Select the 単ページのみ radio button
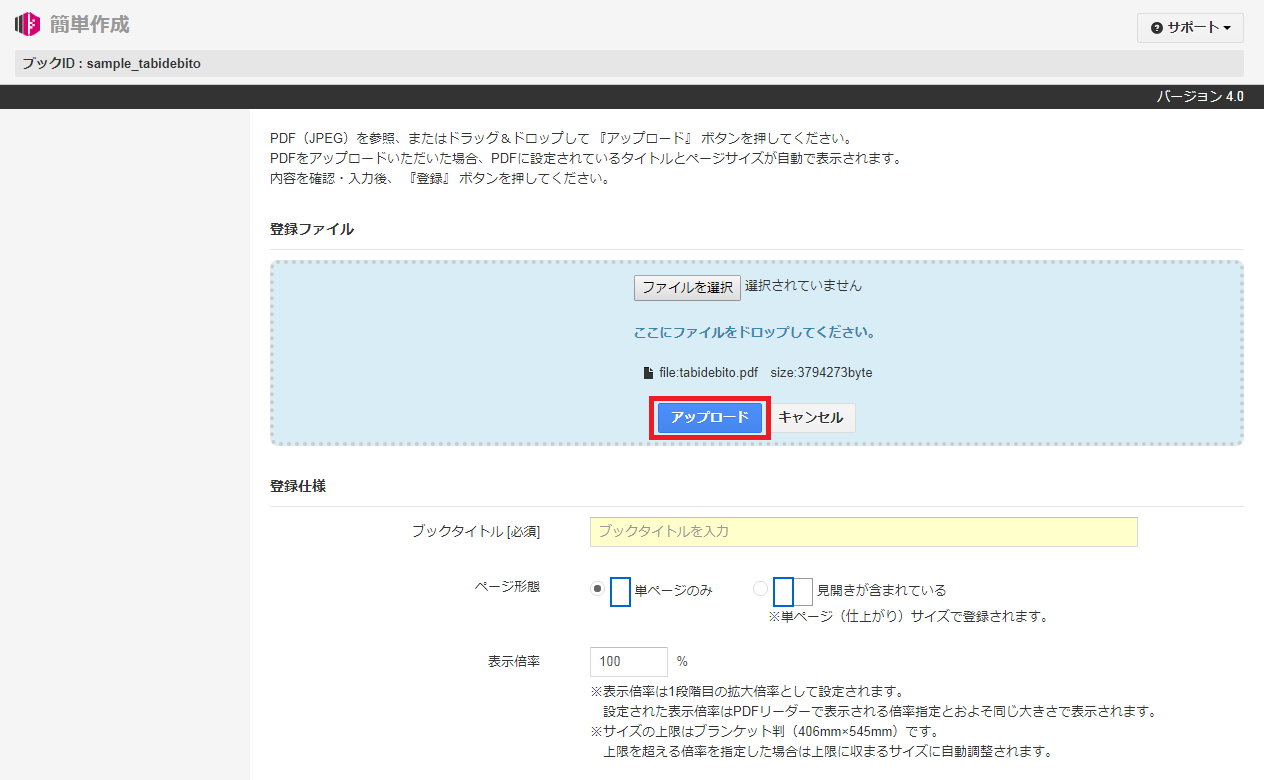The height and width of the screenshot is (780, 1264). click(x=596, y=590)
